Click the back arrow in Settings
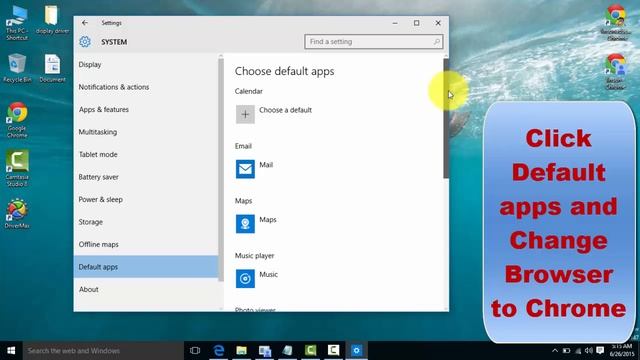 [x=84, y=23]
